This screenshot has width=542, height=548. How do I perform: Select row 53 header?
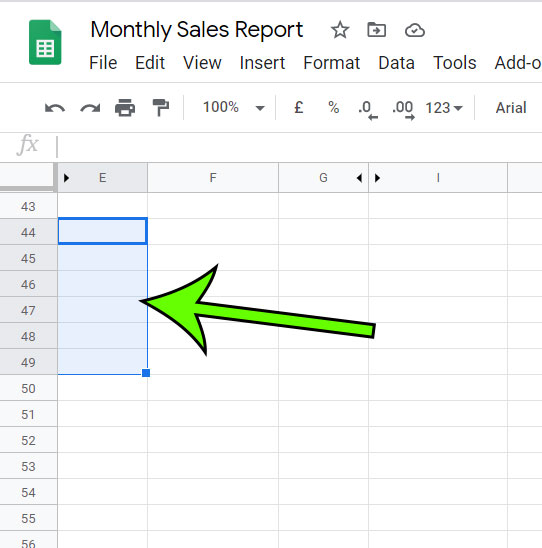[x=28, y=466]
